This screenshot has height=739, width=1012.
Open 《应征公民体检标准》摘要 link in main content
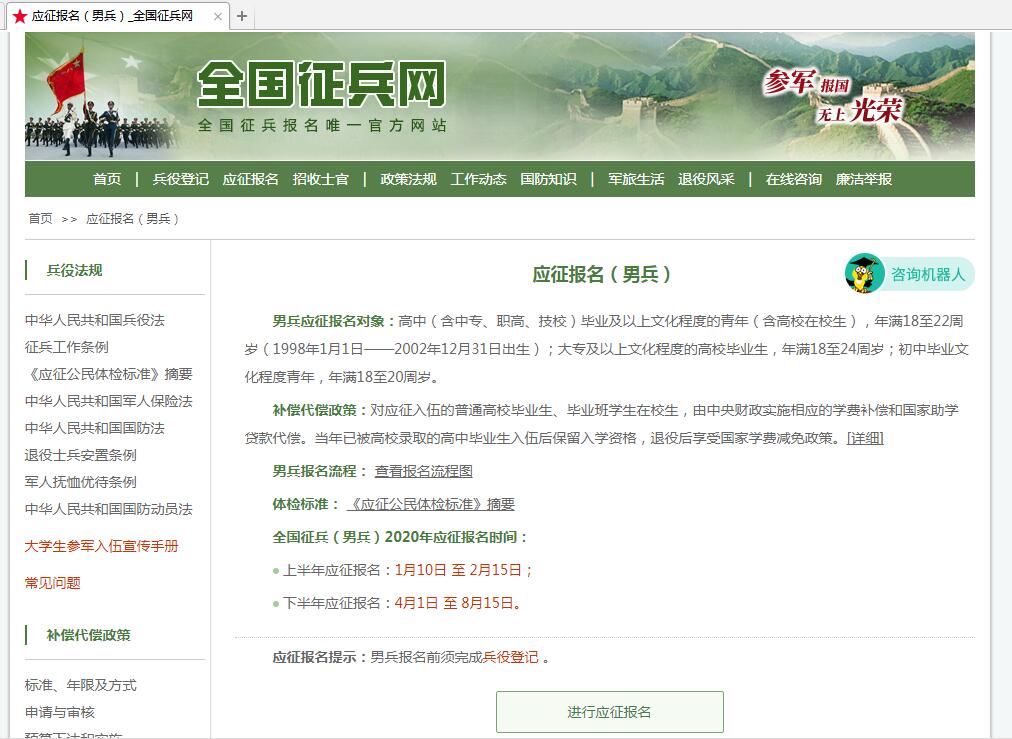coord(431,504)
